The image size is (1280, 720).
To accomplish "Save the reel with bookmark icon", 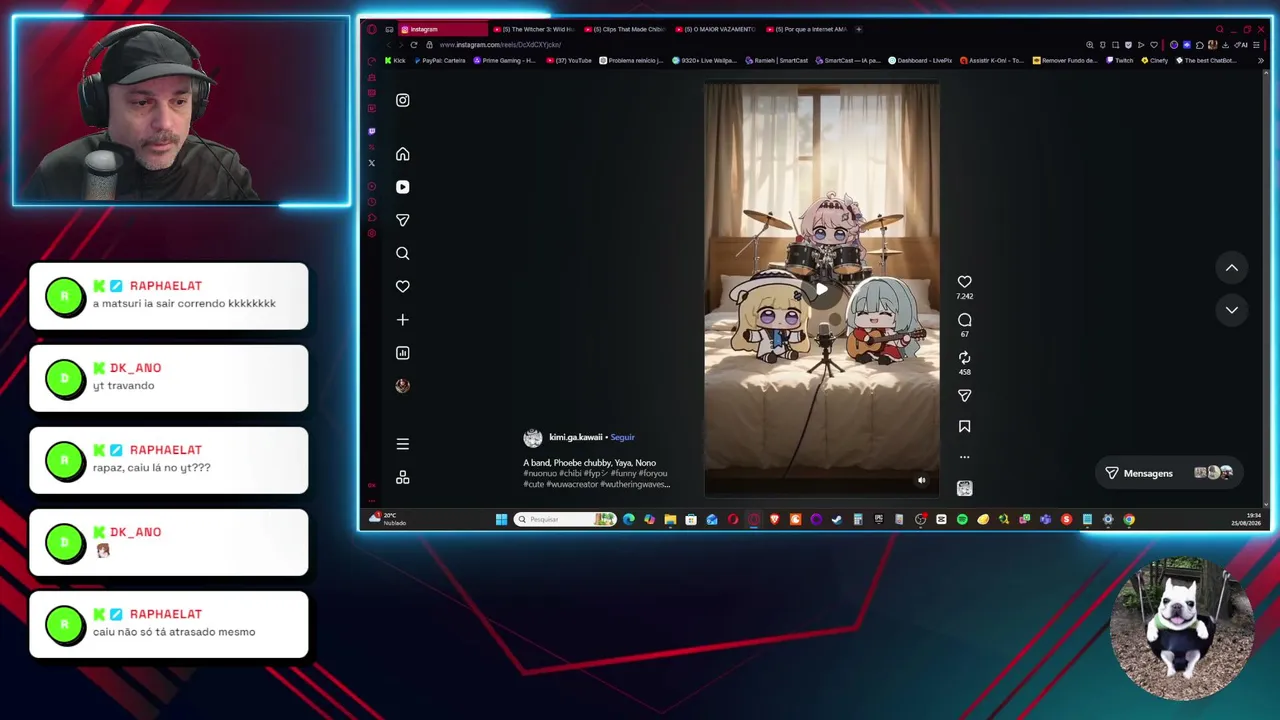I will tap(964, 427).
